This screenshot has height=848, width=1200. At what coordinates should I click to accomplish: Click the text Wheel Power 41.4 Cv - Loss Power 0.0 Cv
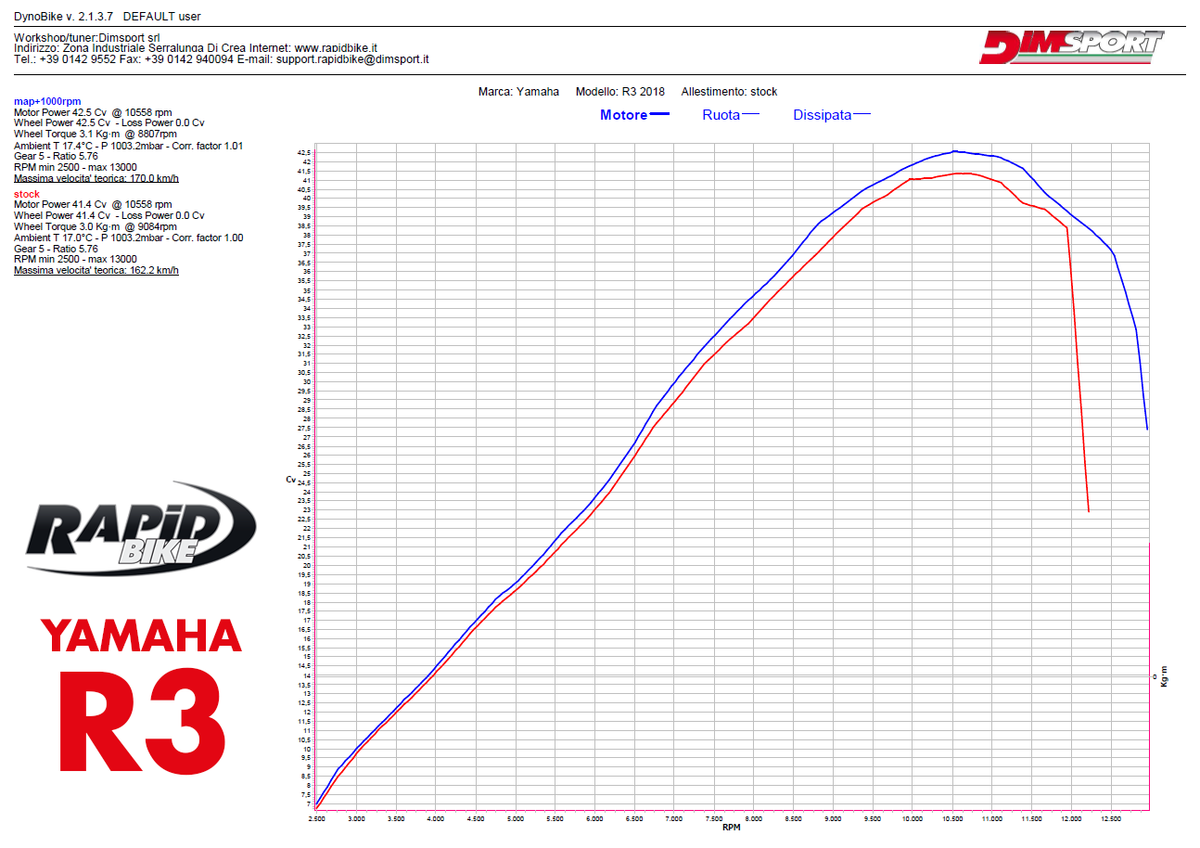click(109, 216)
